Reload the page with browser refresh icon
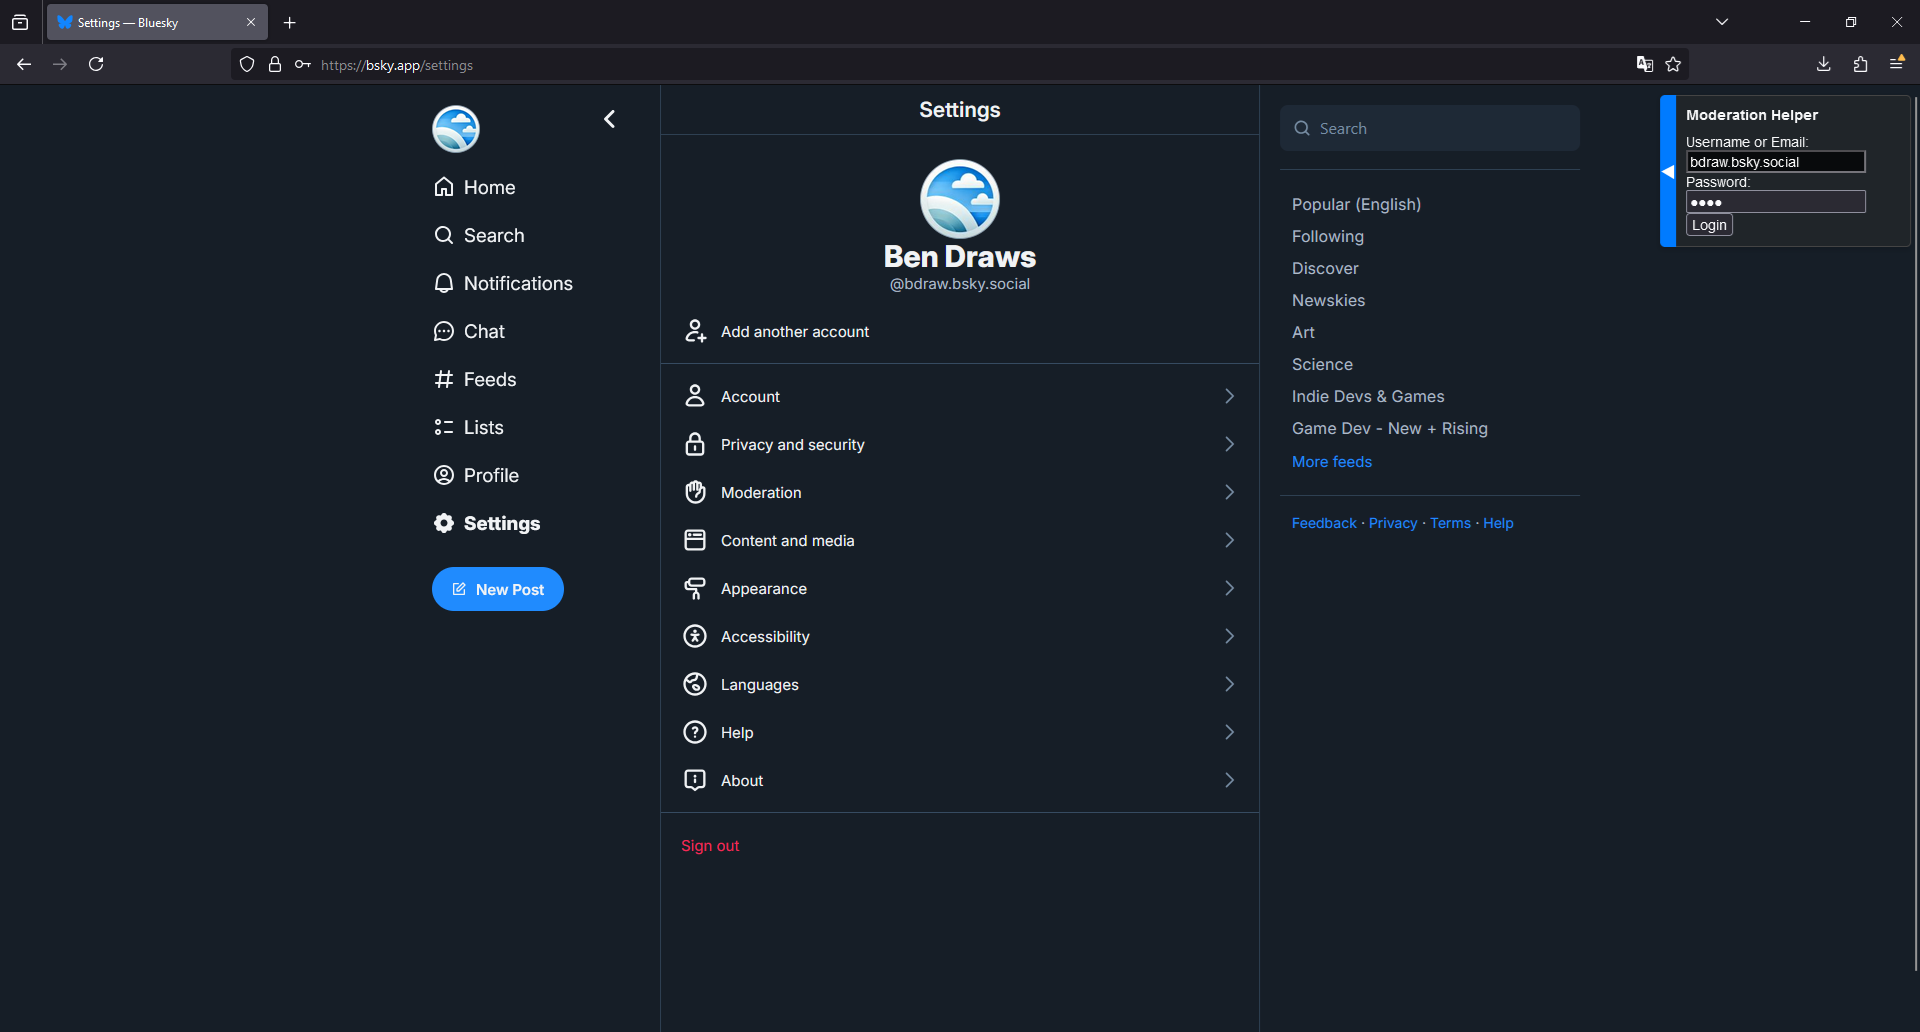 (x=96, y=64)
